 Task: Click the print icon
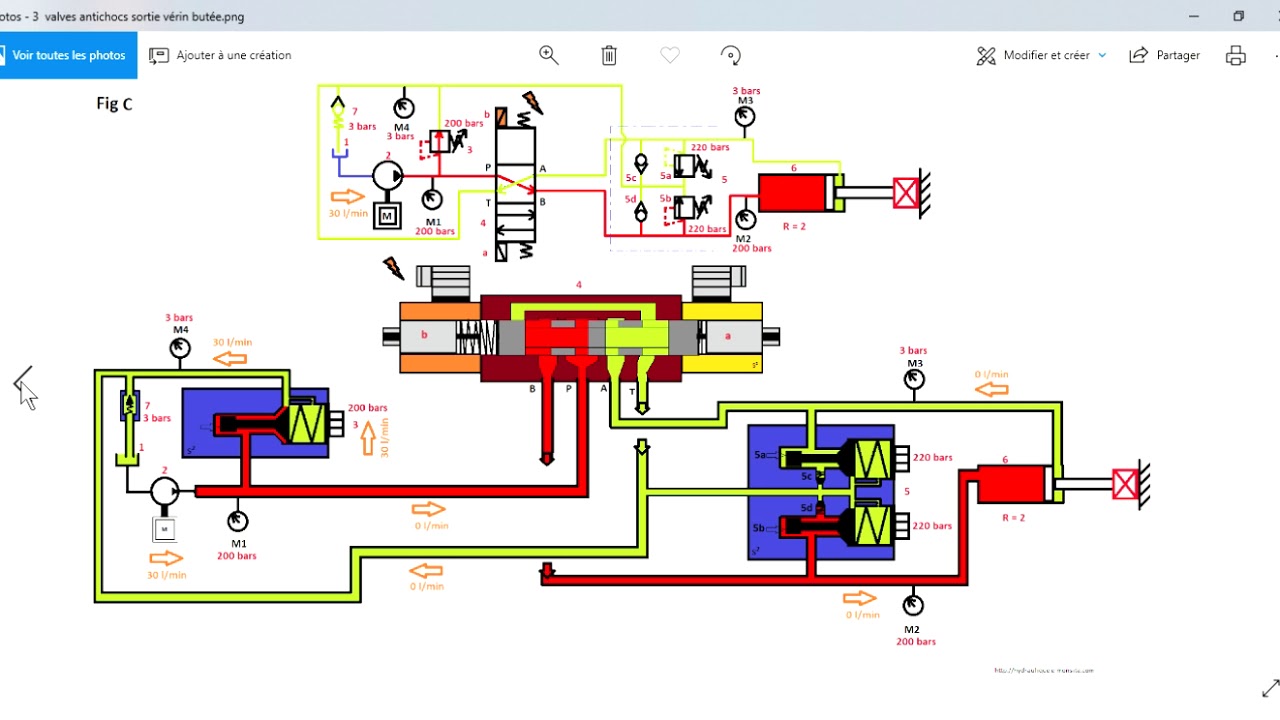pyautogui.click(x=1236, y=55)
